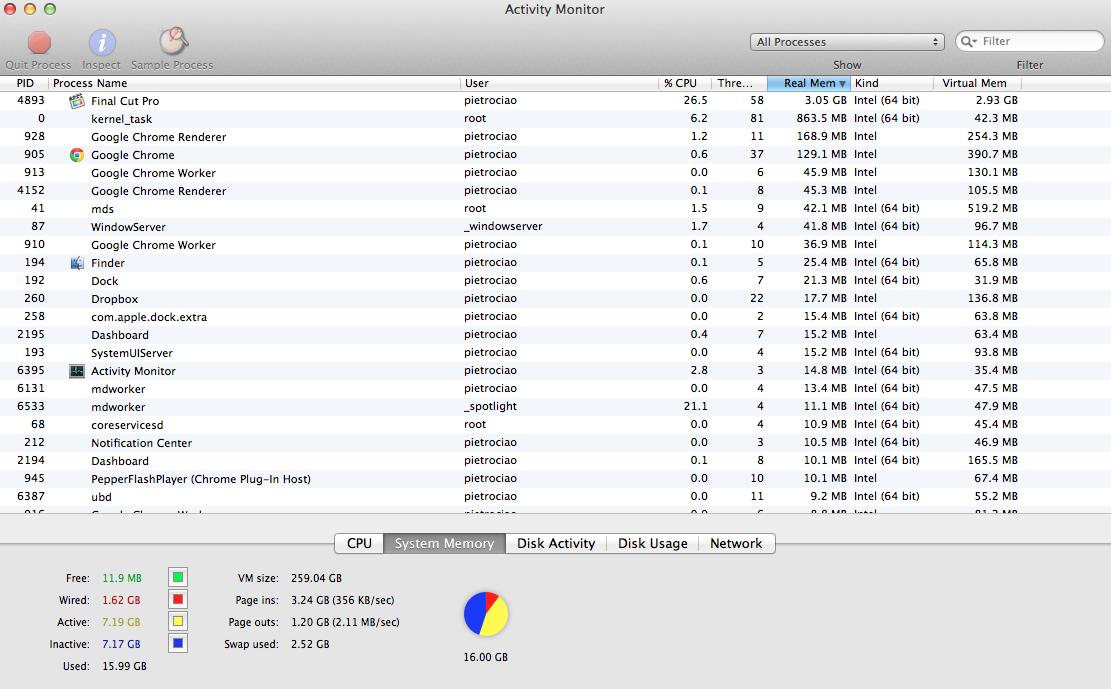Click the 15.99 GB Used value
The width and height of the screenshot is (1111, 689).
pyautogui.click(x=125, y=666)
